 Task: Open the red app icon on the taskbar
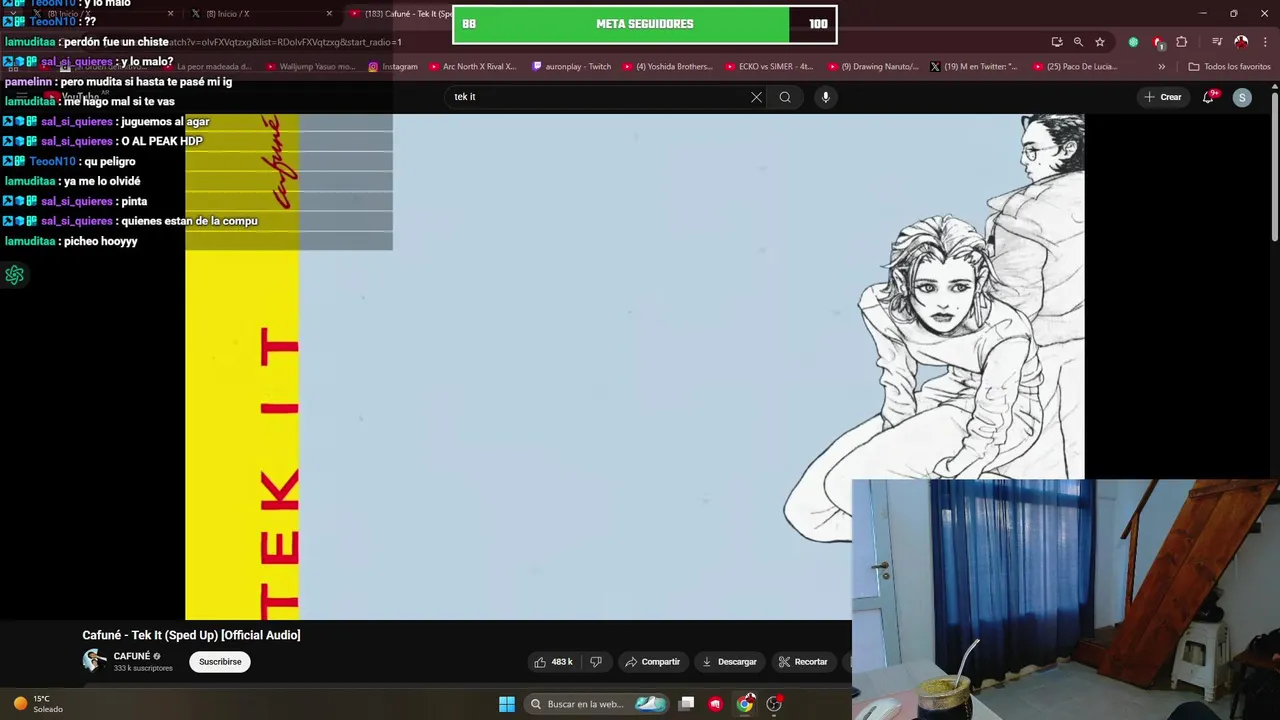[715, 704]
